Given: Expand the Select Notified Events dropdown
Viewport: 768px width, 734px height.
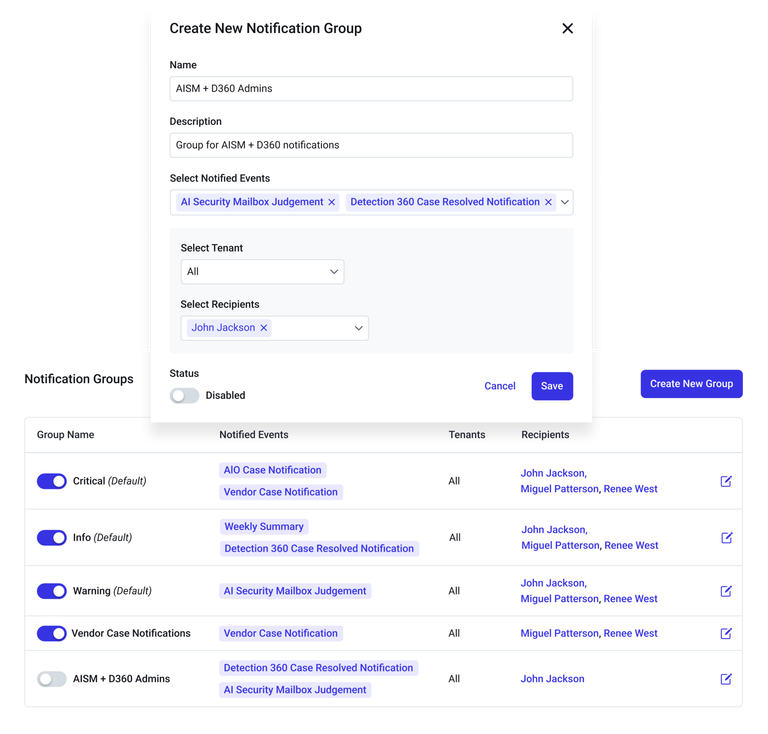Looking at the screenshot, I should coord(565,202).
